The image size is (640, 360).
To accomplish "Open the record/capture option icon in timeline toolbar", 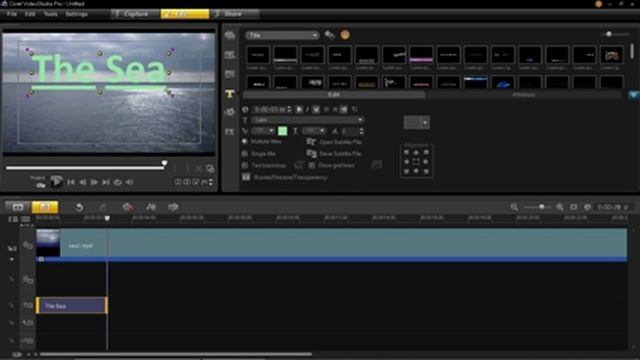I will pyautogui.click(x=128, y=207).
